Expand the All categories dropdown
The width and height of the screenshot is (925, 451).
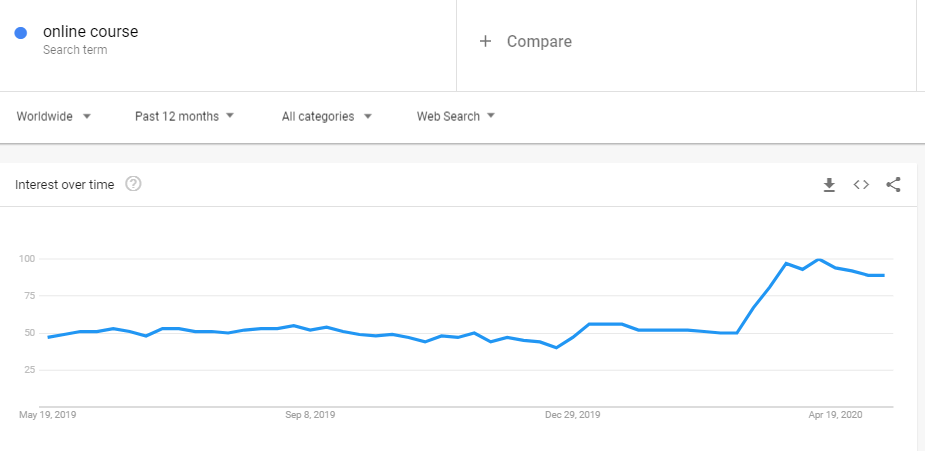327,116
